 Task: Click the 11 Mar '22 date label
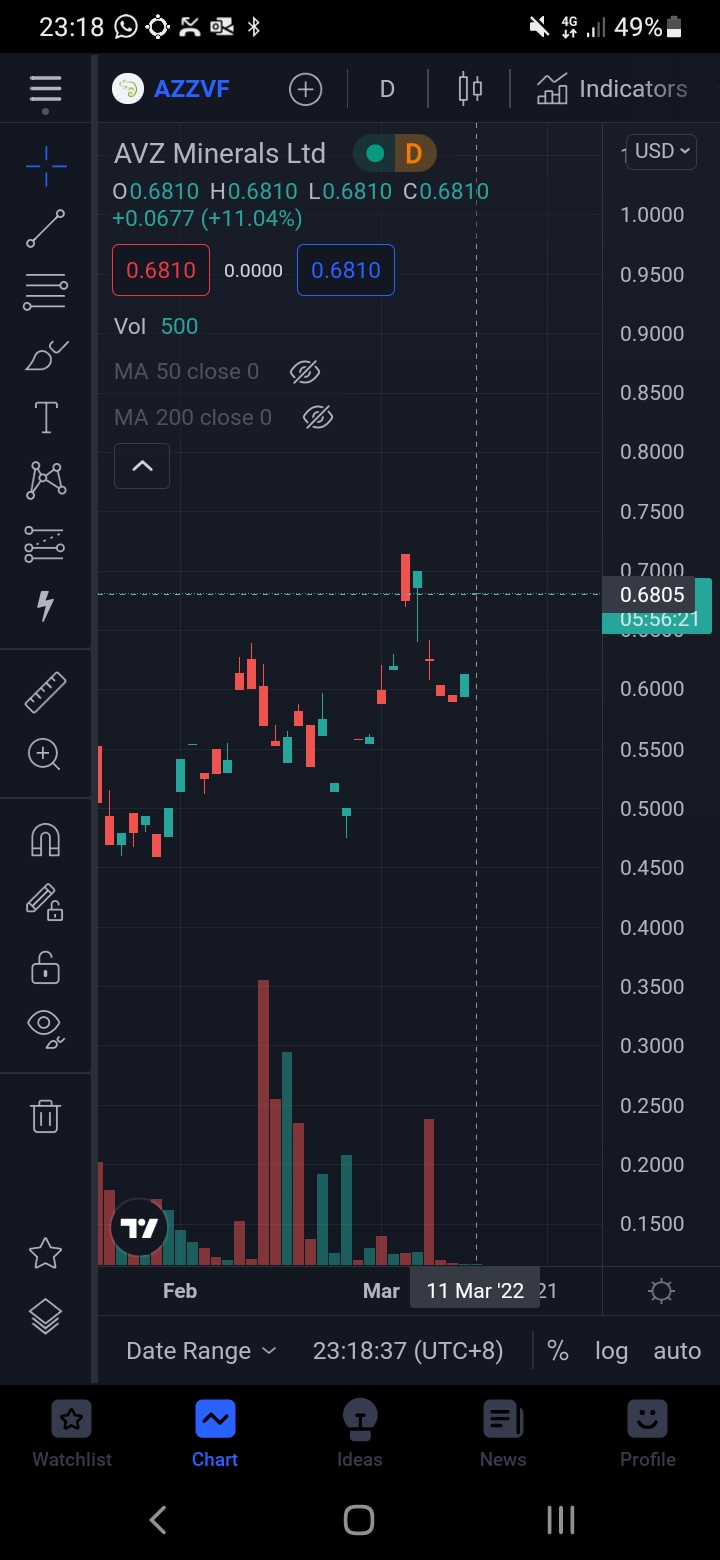click(x=475, y=1291)
